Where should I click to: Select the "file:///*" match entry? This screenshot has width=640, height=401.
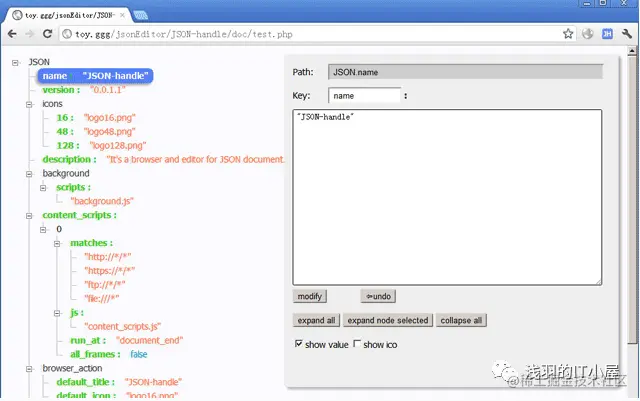tap(102, 299)
